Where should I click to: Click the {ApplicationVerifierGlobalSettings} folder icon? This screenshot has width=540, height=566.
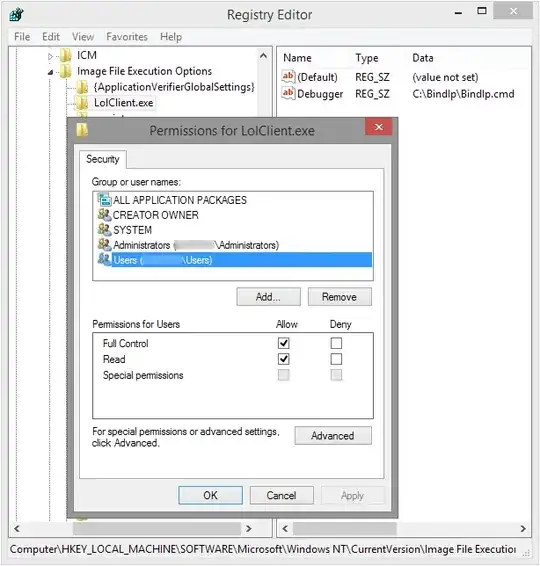coord(82,87)
